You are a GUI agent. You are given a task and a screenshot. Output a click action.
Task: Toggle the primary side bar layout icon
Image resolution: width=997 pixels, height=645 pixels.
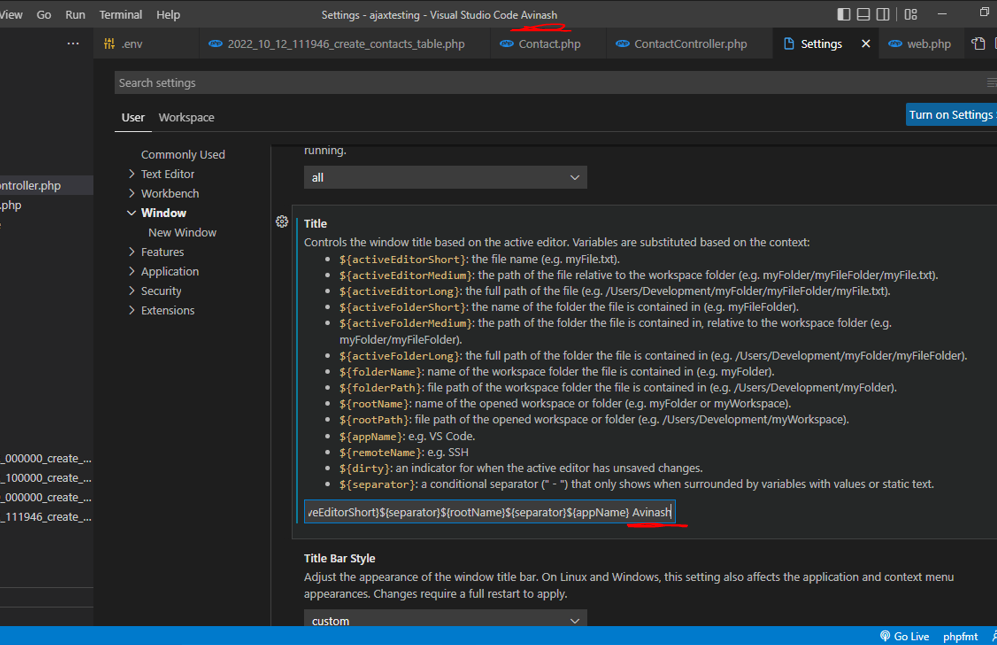tap(844, 14)
